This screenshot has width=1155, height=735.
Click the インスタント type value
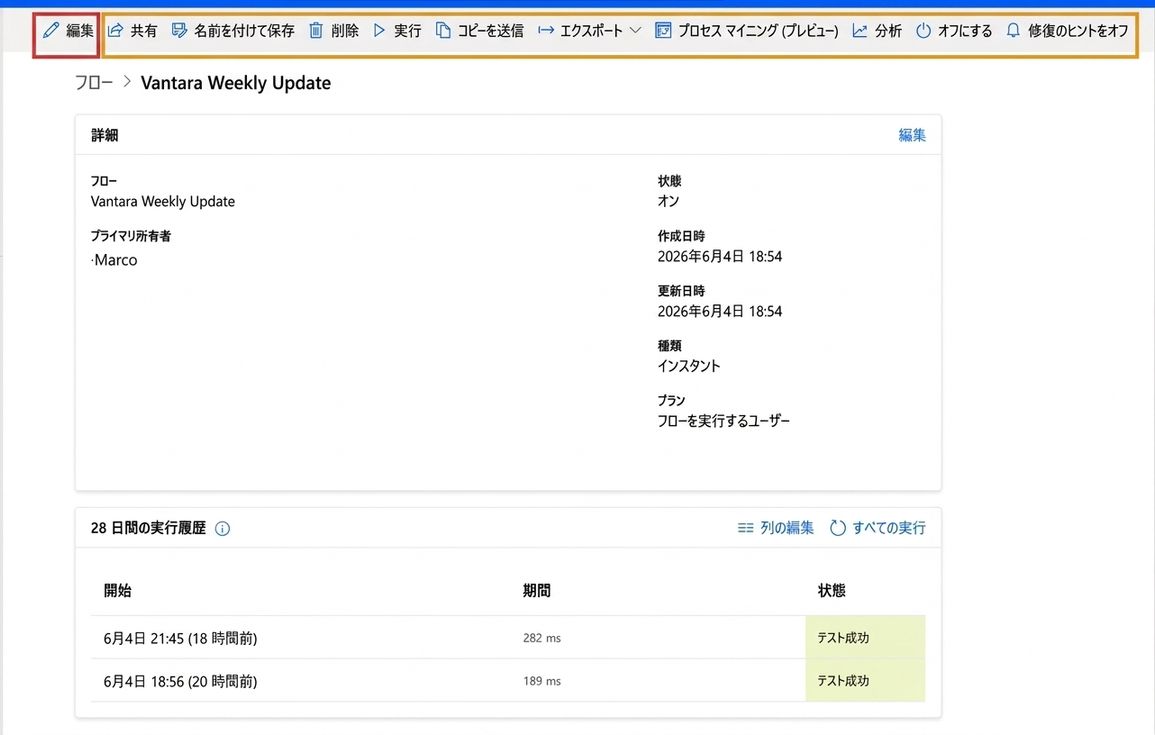(x=689, y=366)
